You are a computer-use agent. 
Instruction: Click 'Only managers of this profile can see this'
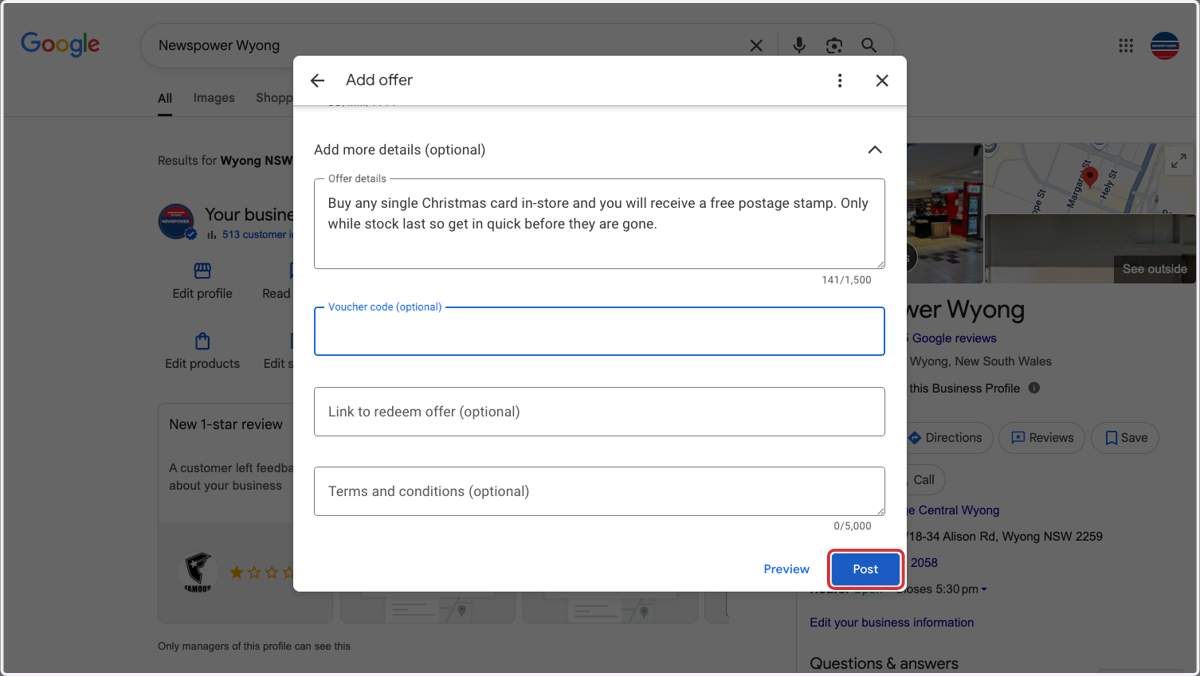(254, 646)
